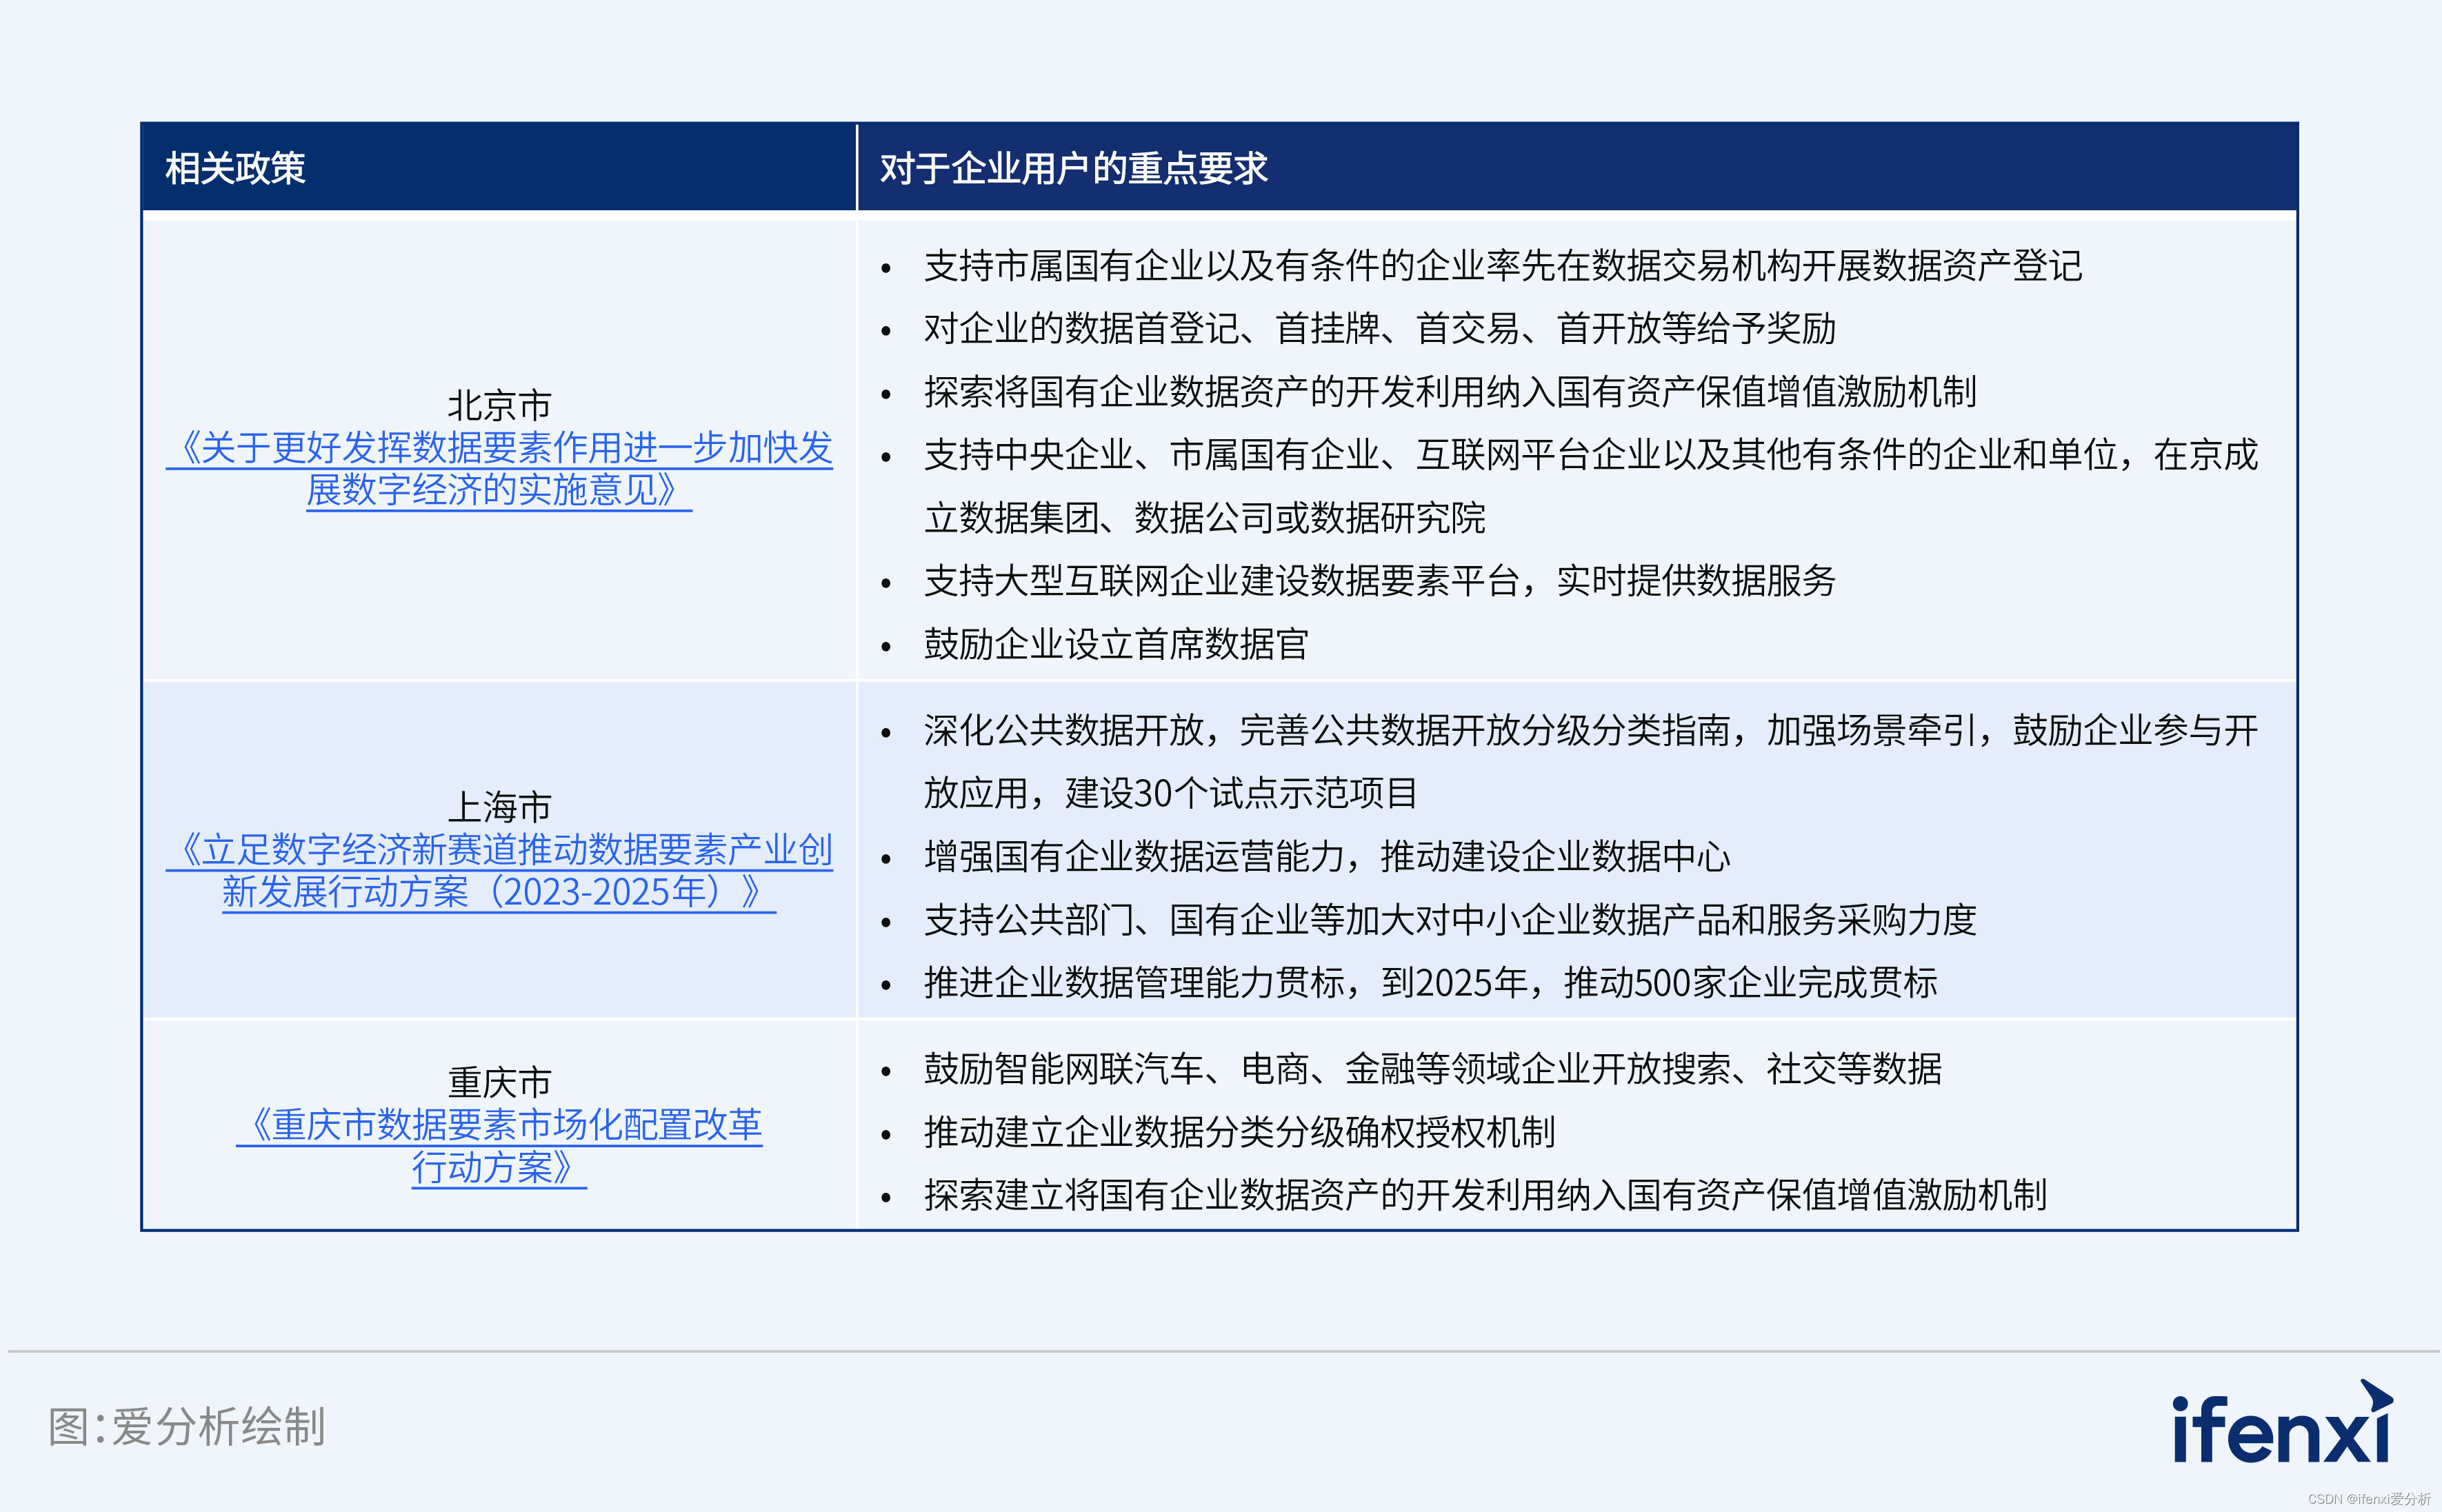Click the 重庆市 city label
This screenshot has width=2442, height=1512.
coord(499,1082)
